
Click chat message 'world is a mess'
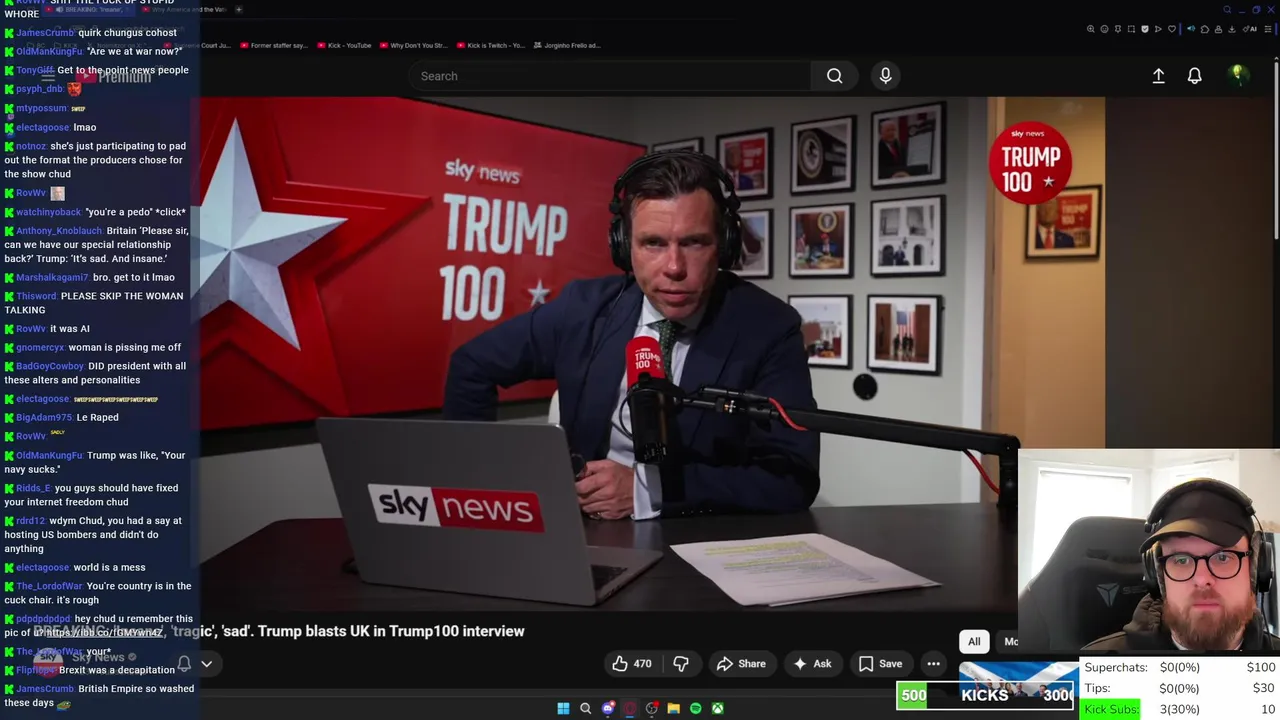(x=109, y=568)
